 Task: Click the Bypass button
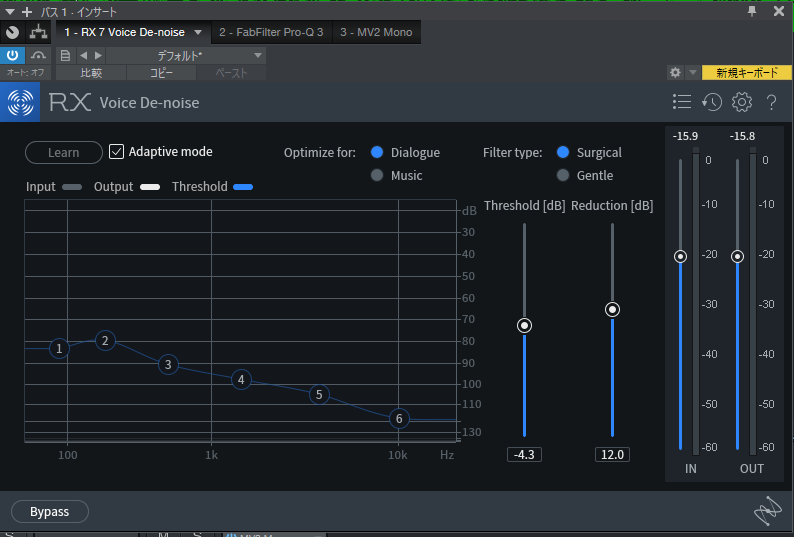tap(50, 512)
